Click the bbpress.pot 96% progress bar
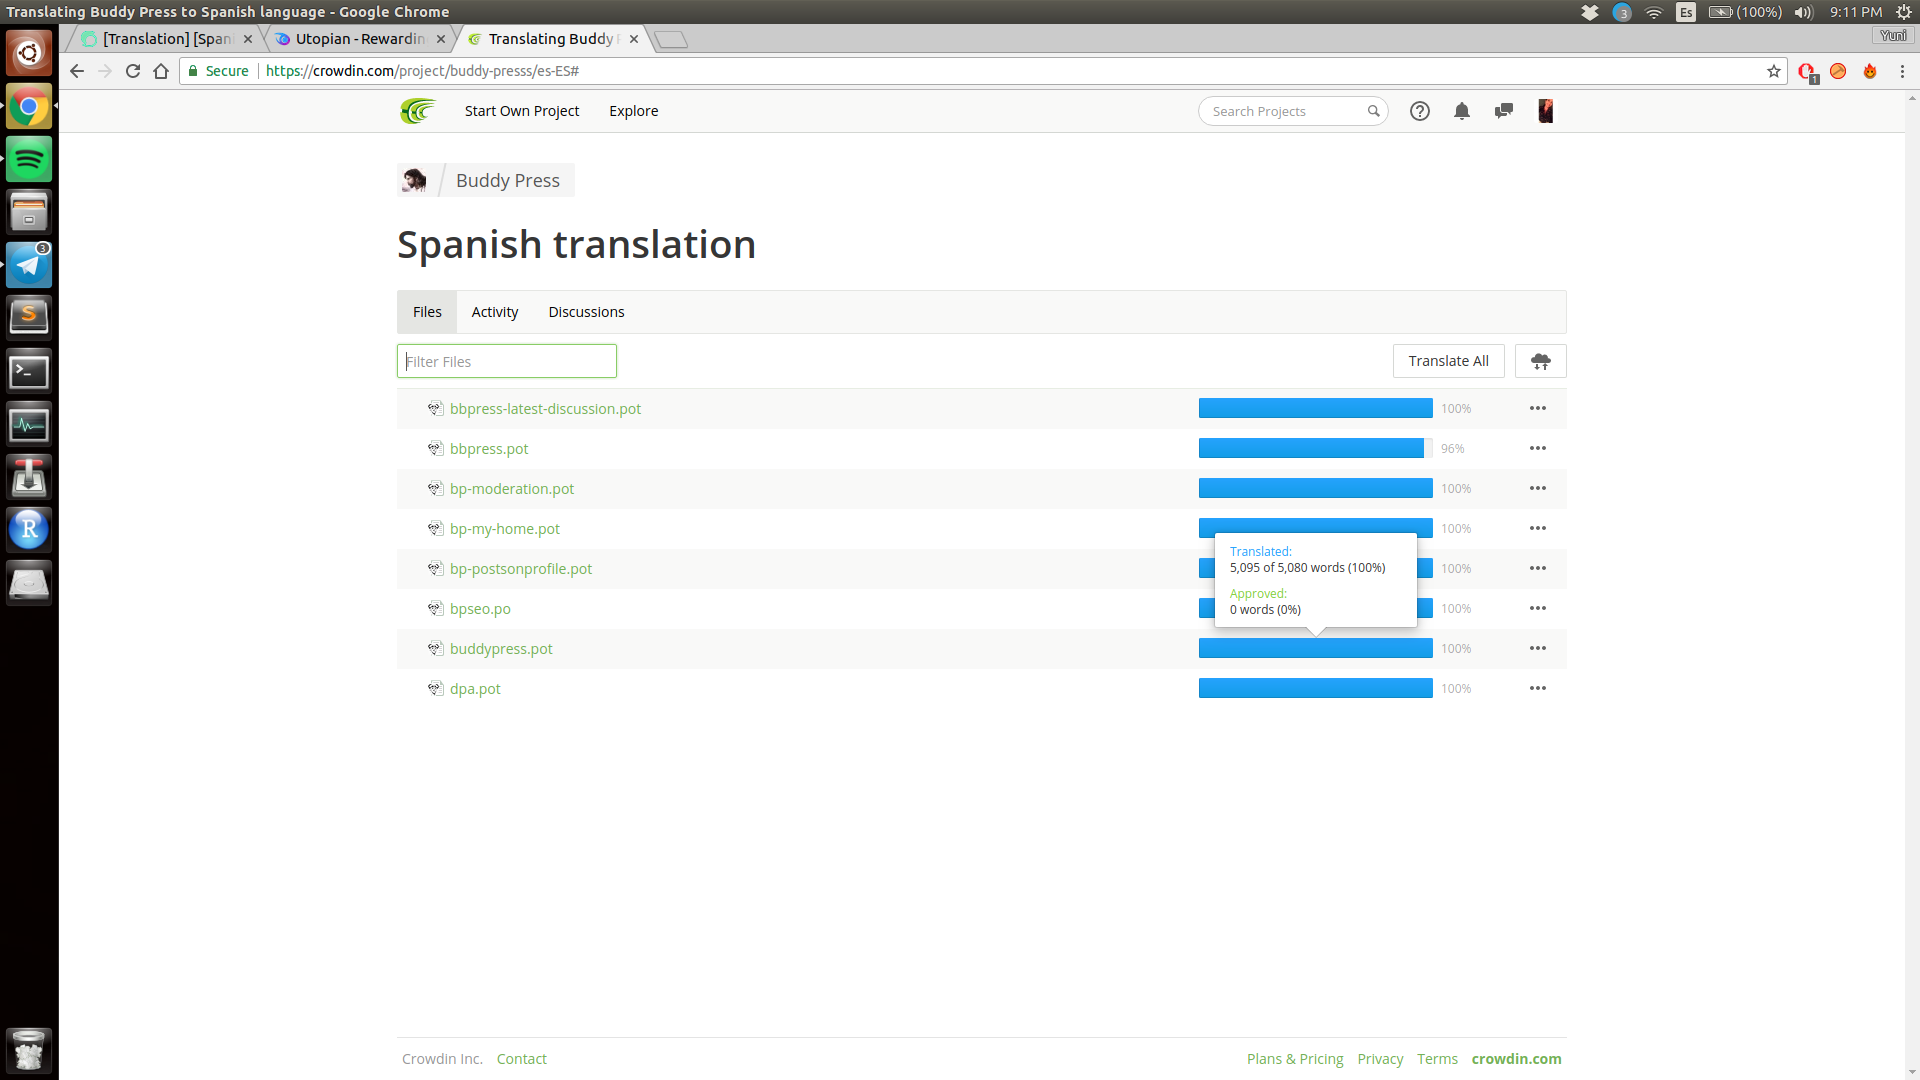1920x1080 pixels. click(1316, 448)
